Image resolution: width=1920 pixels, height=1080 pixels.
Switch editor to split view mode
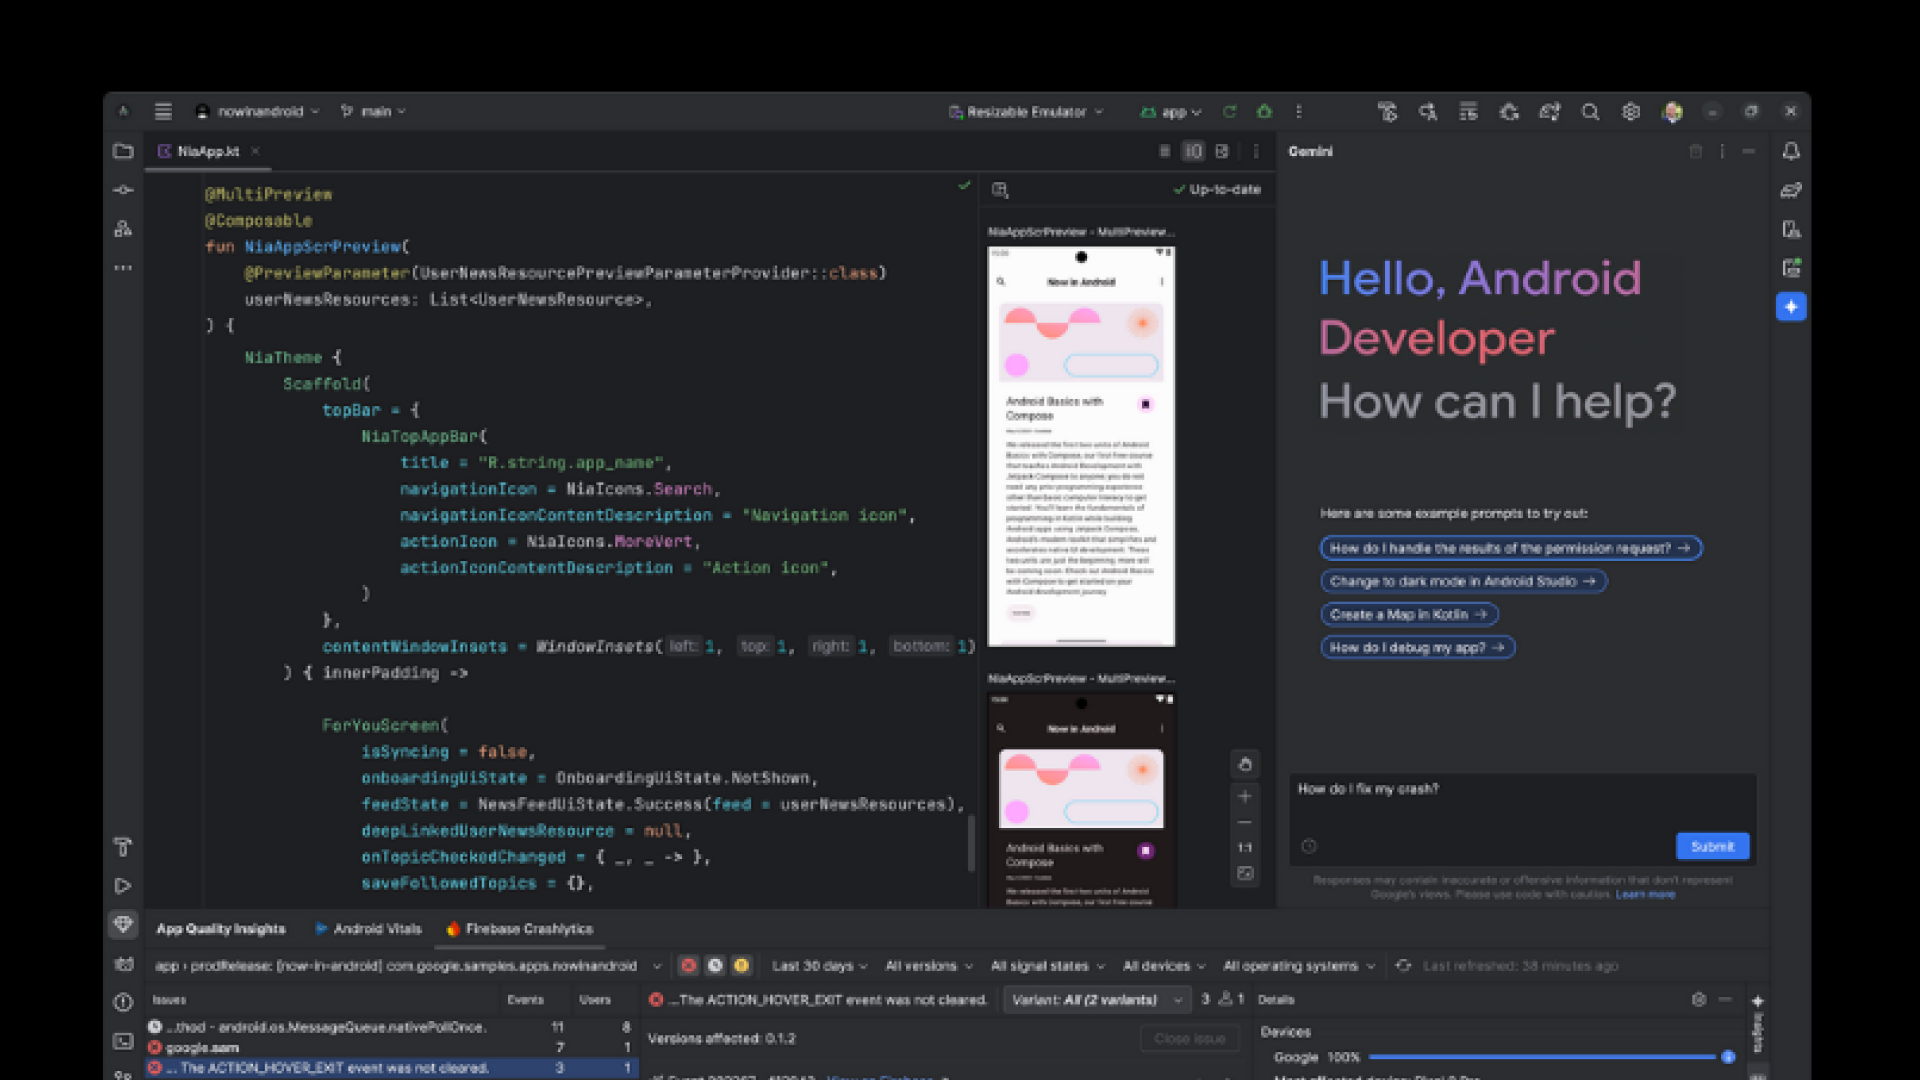tap(1193, 151)
